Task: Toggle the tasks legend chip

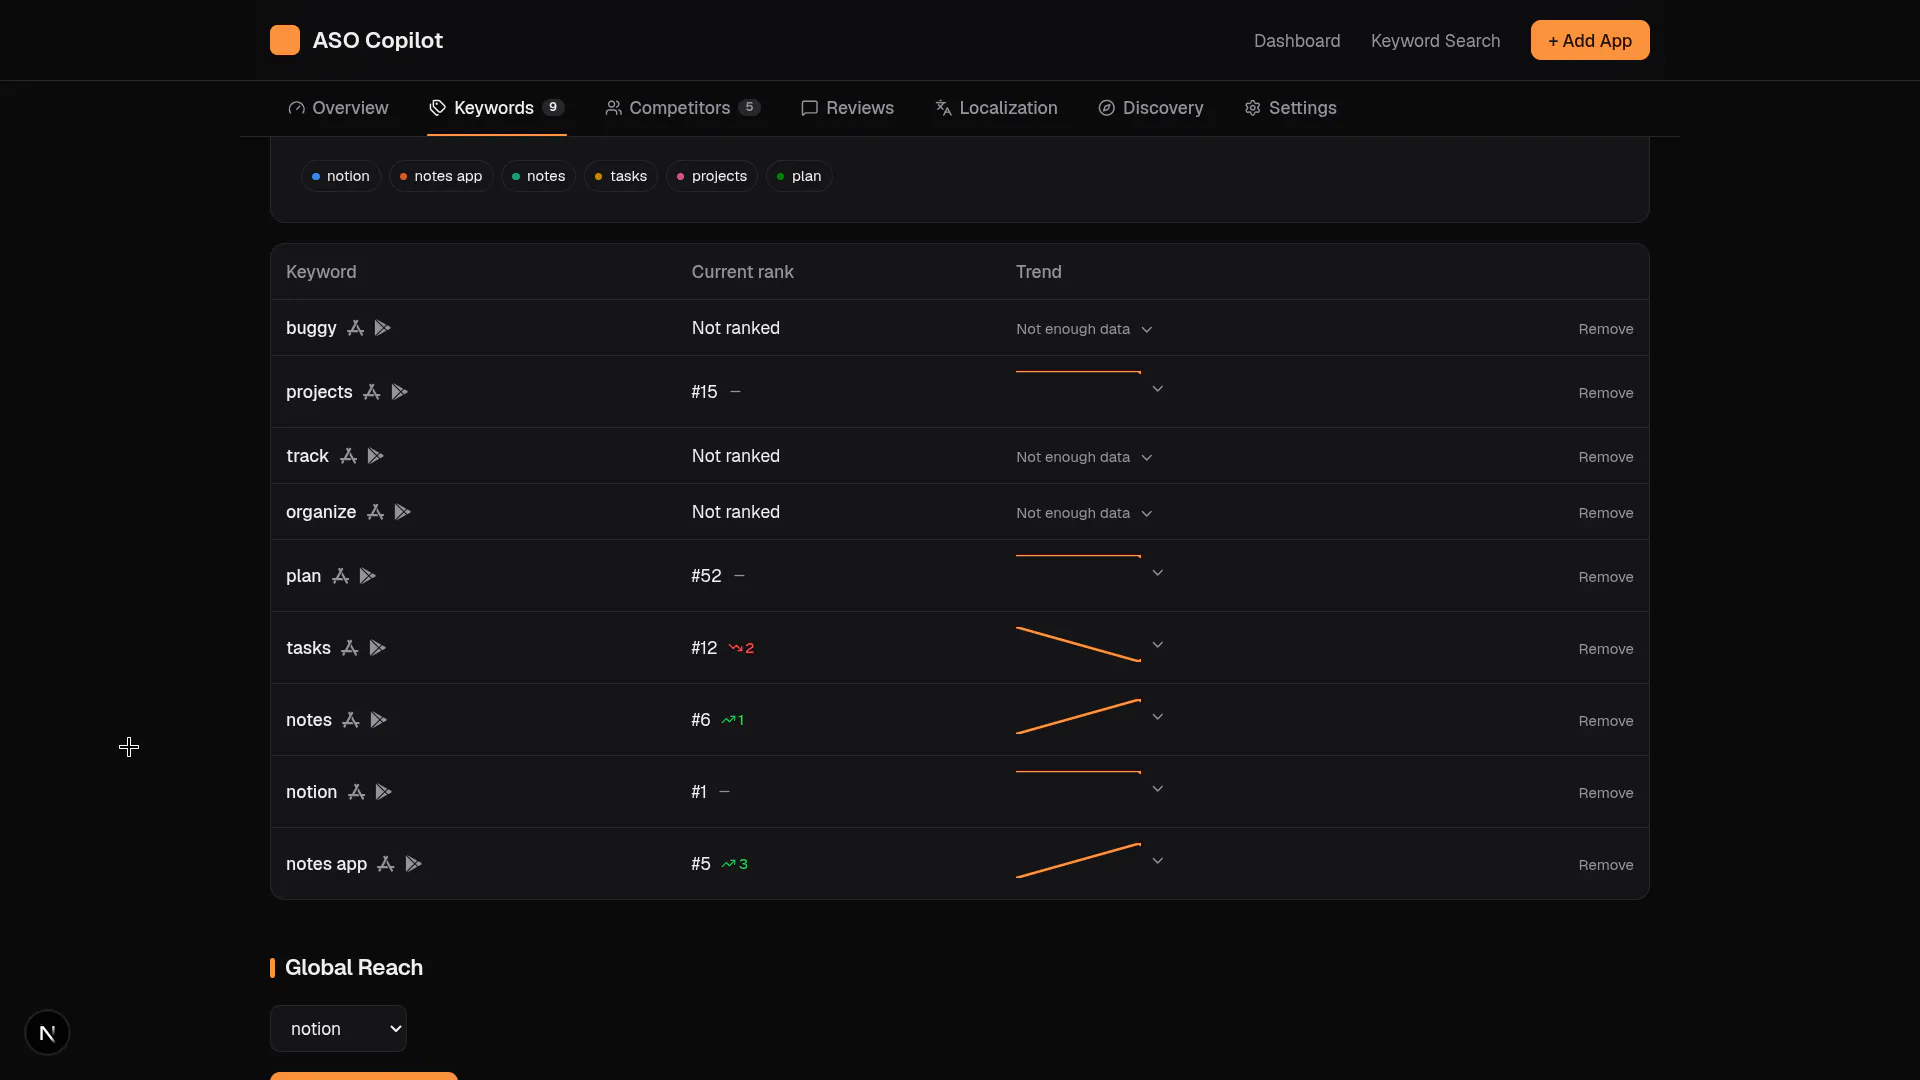Action: point(621,176)
